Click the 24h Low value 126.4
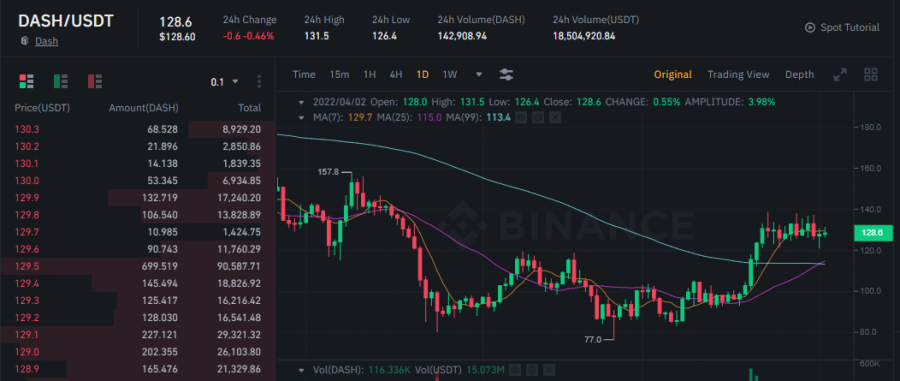Screen dimensions: 900x381 point(385,36)
